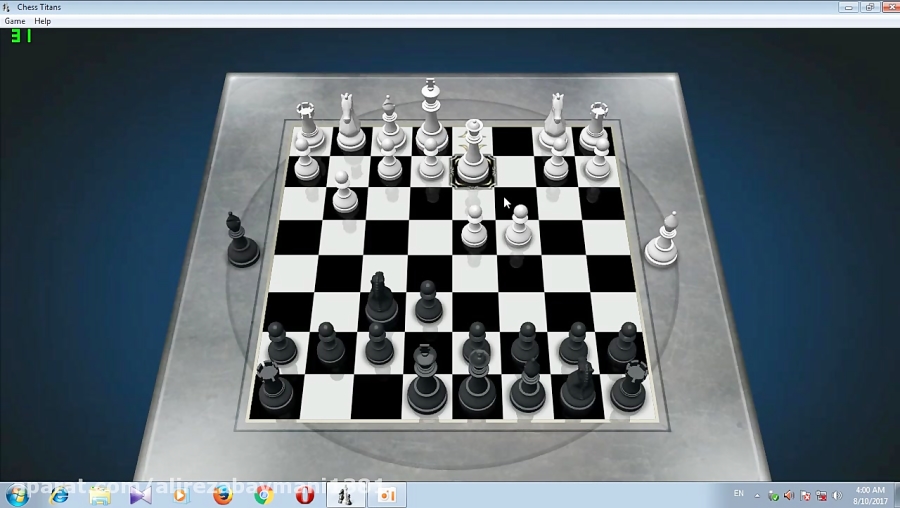Select the white king with the cross
Screen dimensions: 900x508
(x=431, y=115)
